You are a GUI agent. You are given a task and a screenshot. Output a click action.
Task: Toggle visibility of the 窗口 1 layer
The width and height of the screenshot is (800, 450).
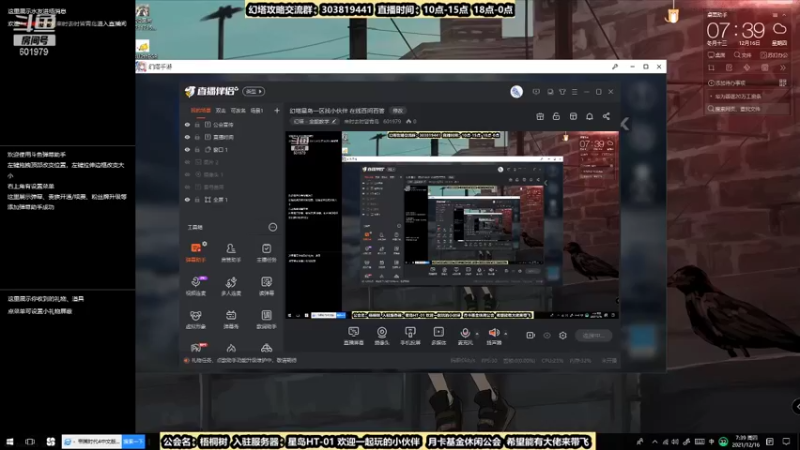pyautogui.click(x=187, y=150)
